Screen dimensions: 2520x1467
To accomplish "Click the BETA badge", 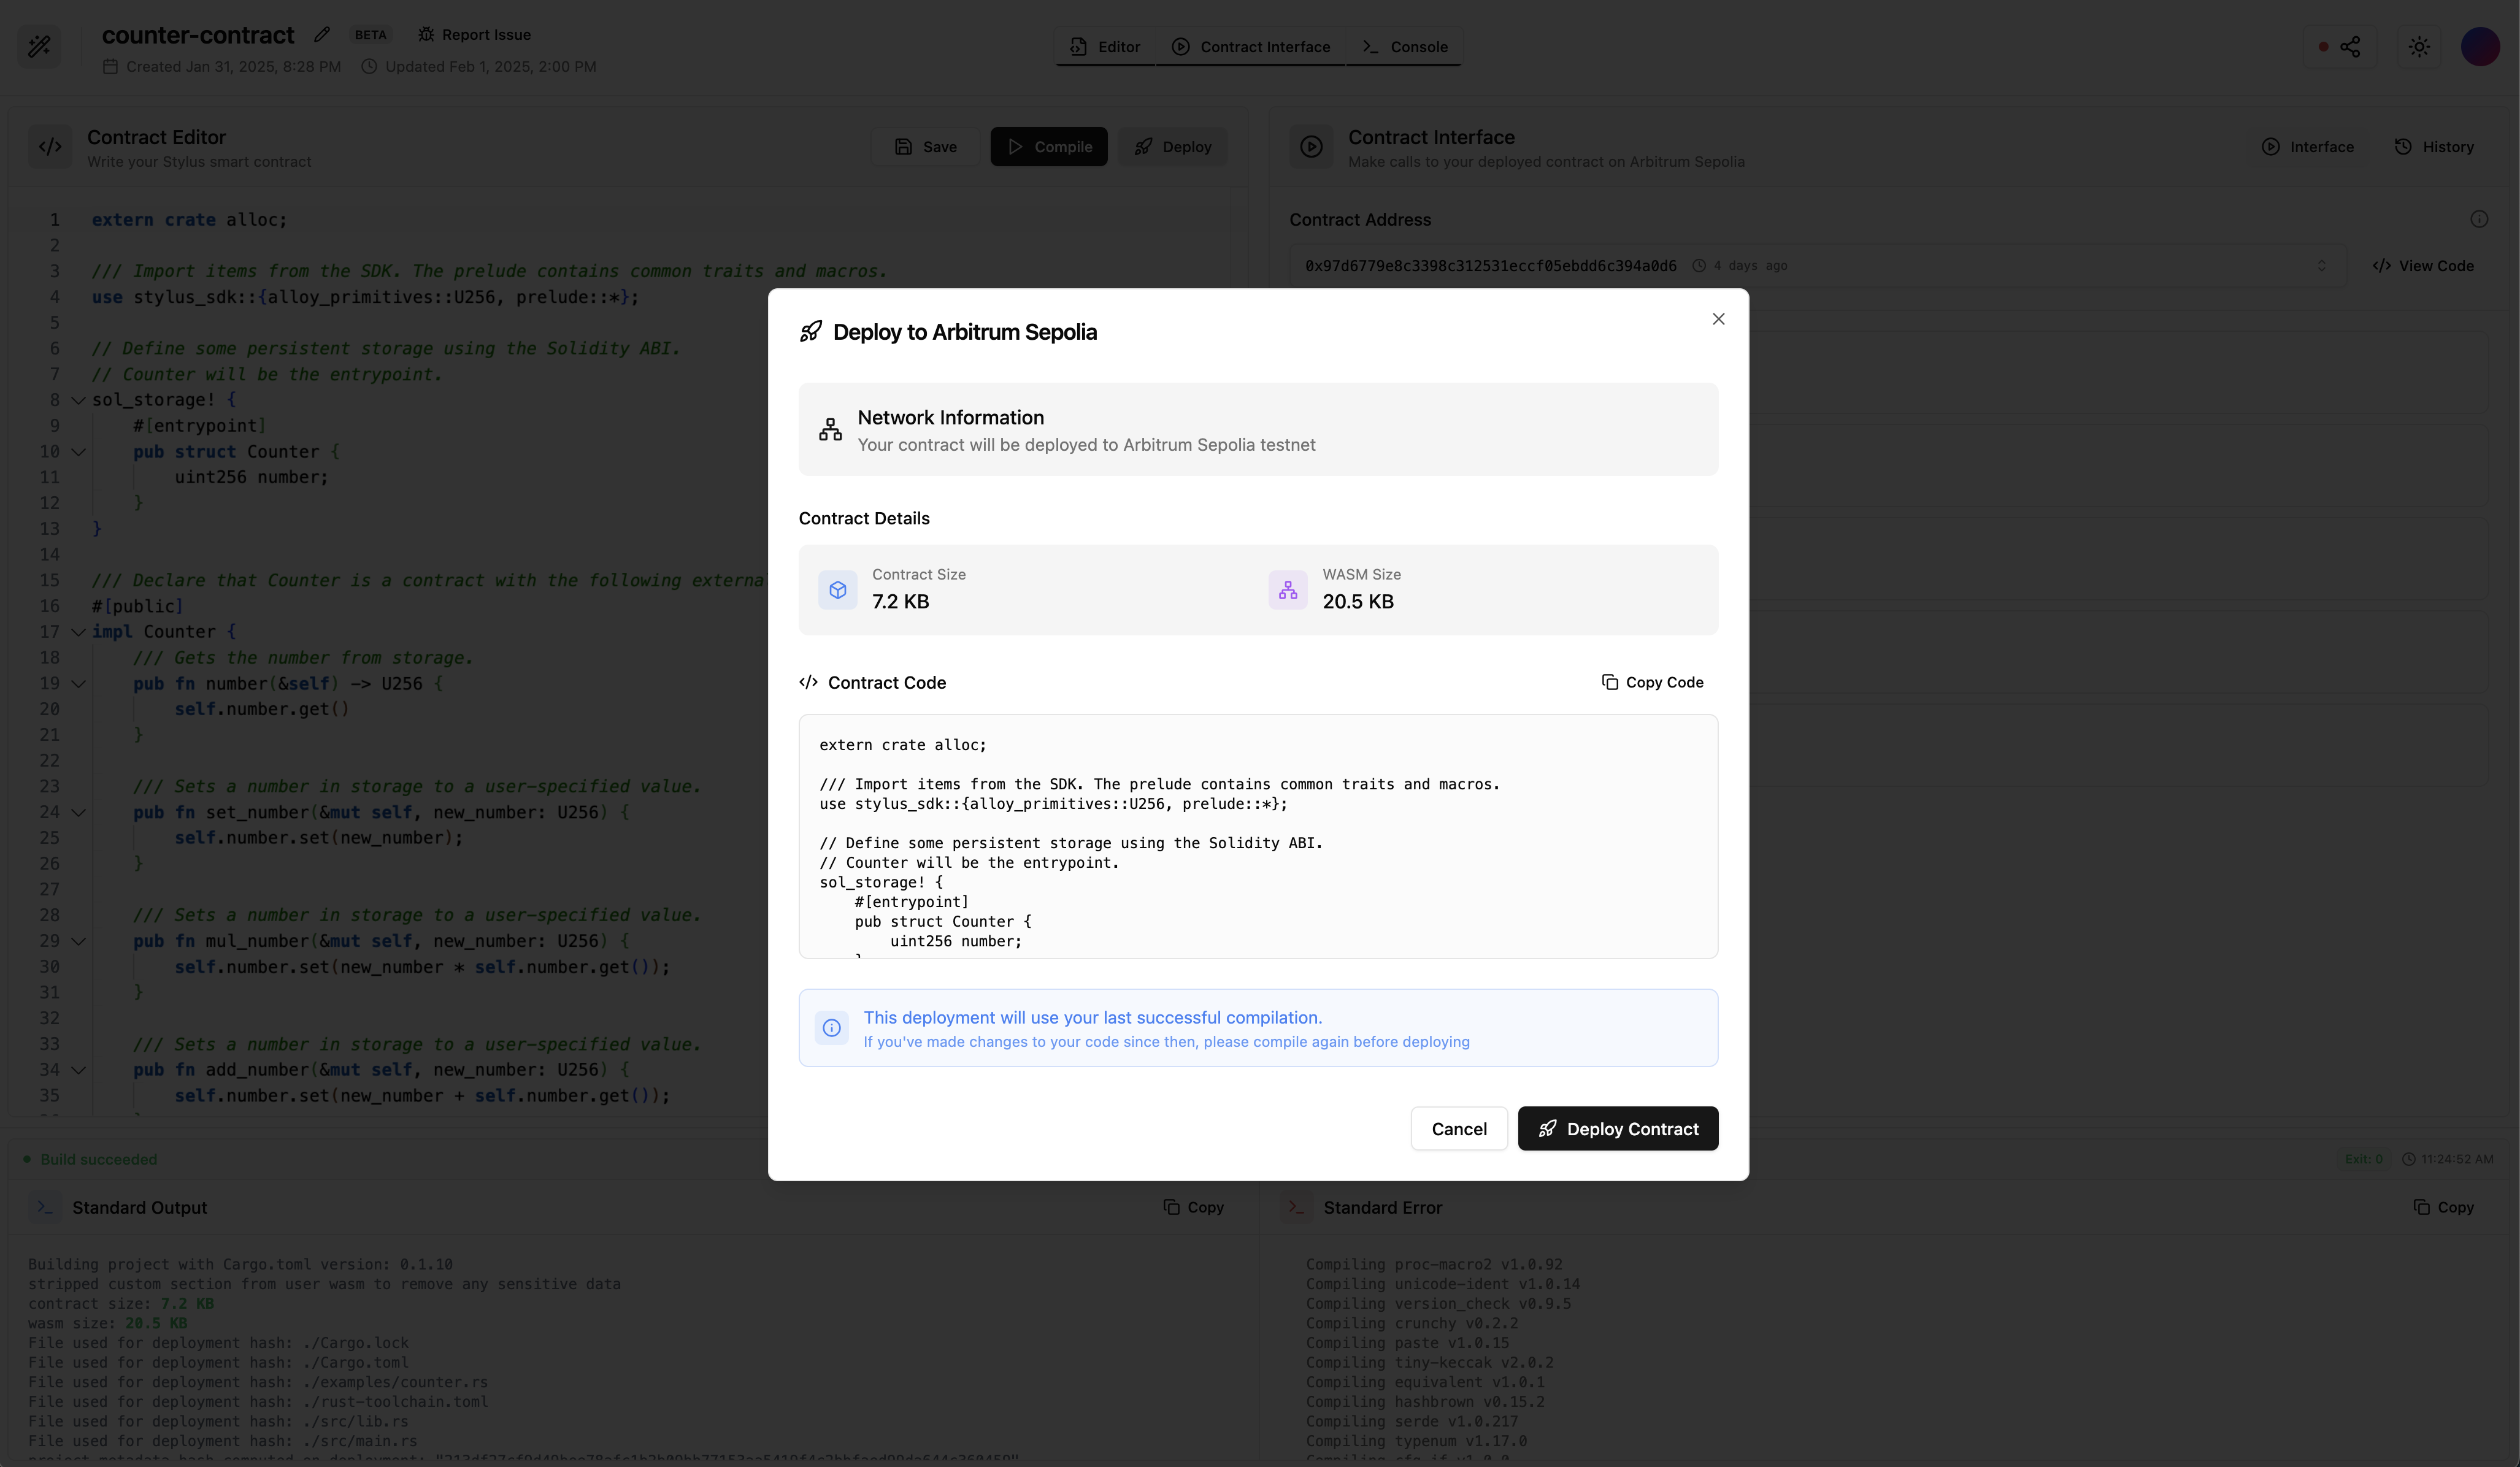I will 370,35.
